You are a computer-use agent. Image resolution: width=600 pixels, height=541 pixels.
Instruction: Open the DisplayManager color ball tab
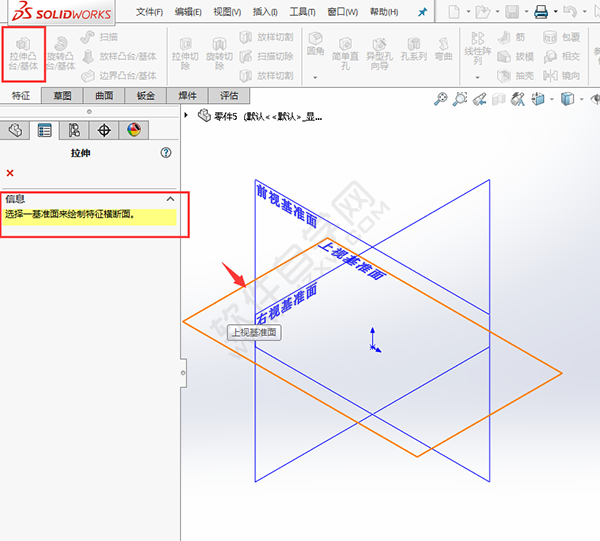click(x=134, y=130)
